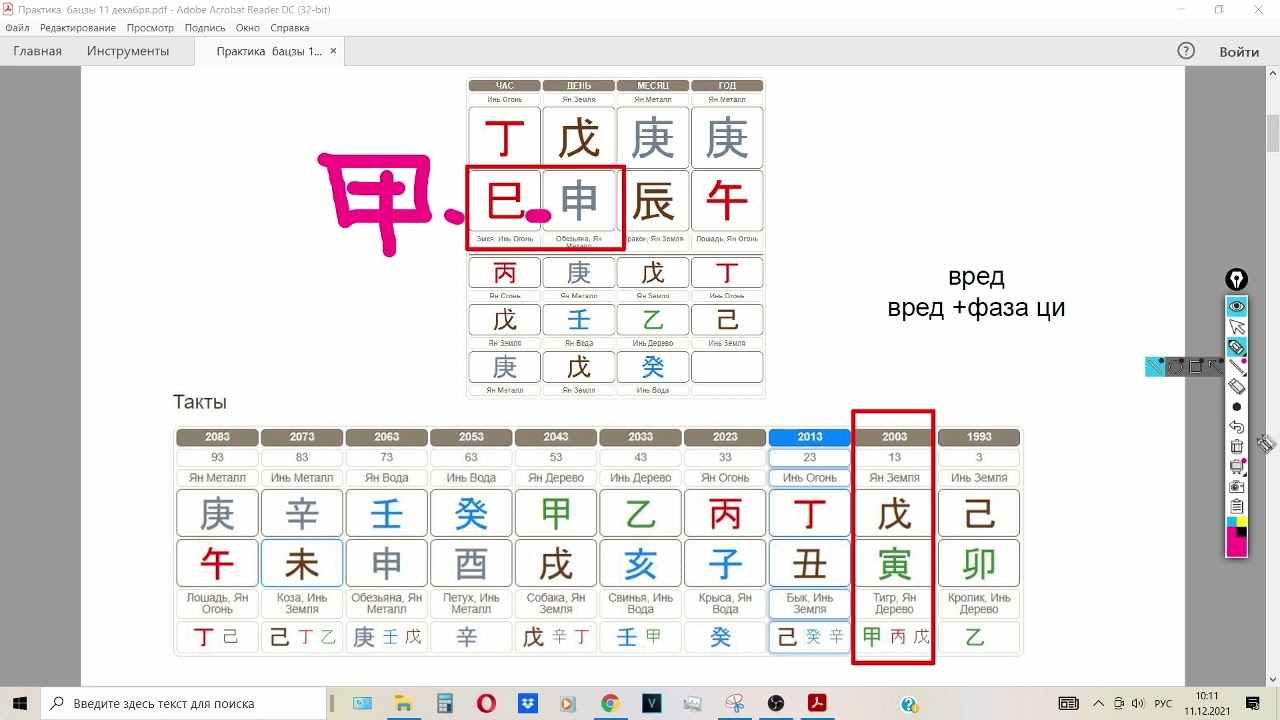Image resolution: width=1280 pixels, height=720 pixels.
Task: Undo the last annotation stroke
Action: [1237, 427]
